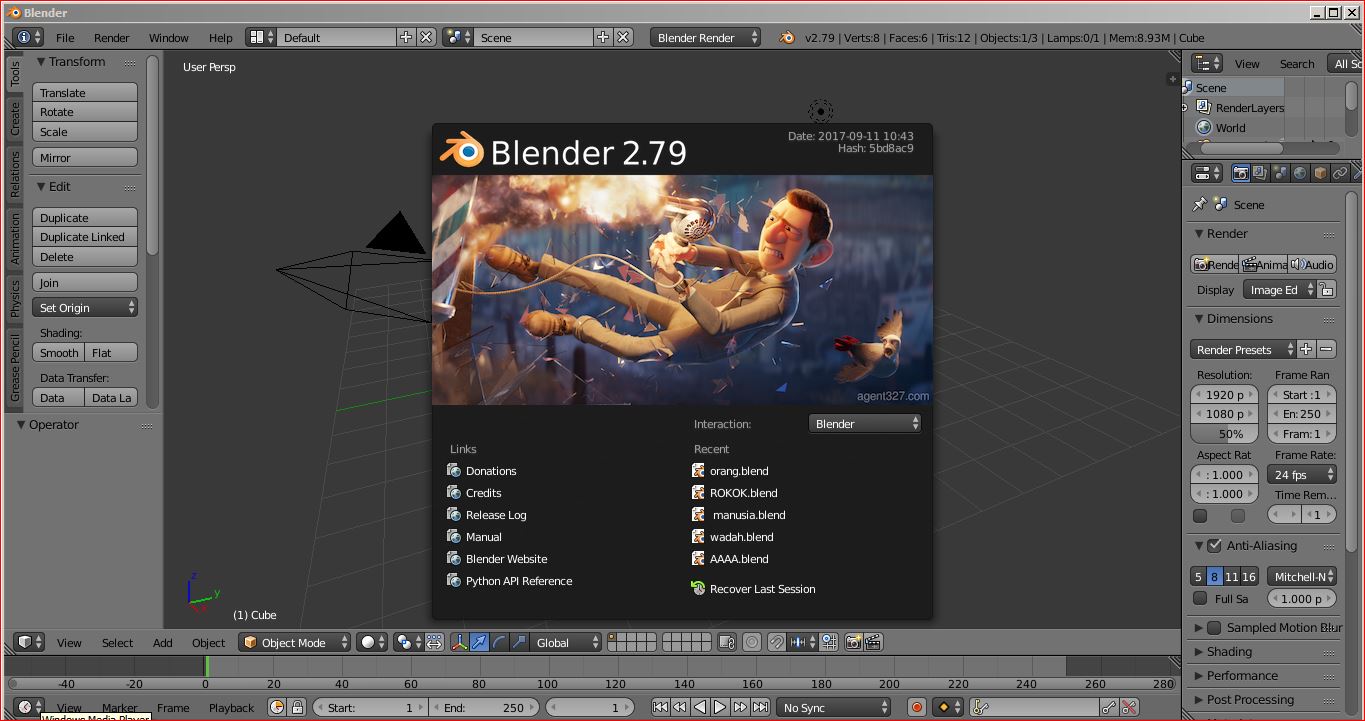The image size is (1365, 721).
Task: Click the pin icon in Properties panel
Action: 1199,204
